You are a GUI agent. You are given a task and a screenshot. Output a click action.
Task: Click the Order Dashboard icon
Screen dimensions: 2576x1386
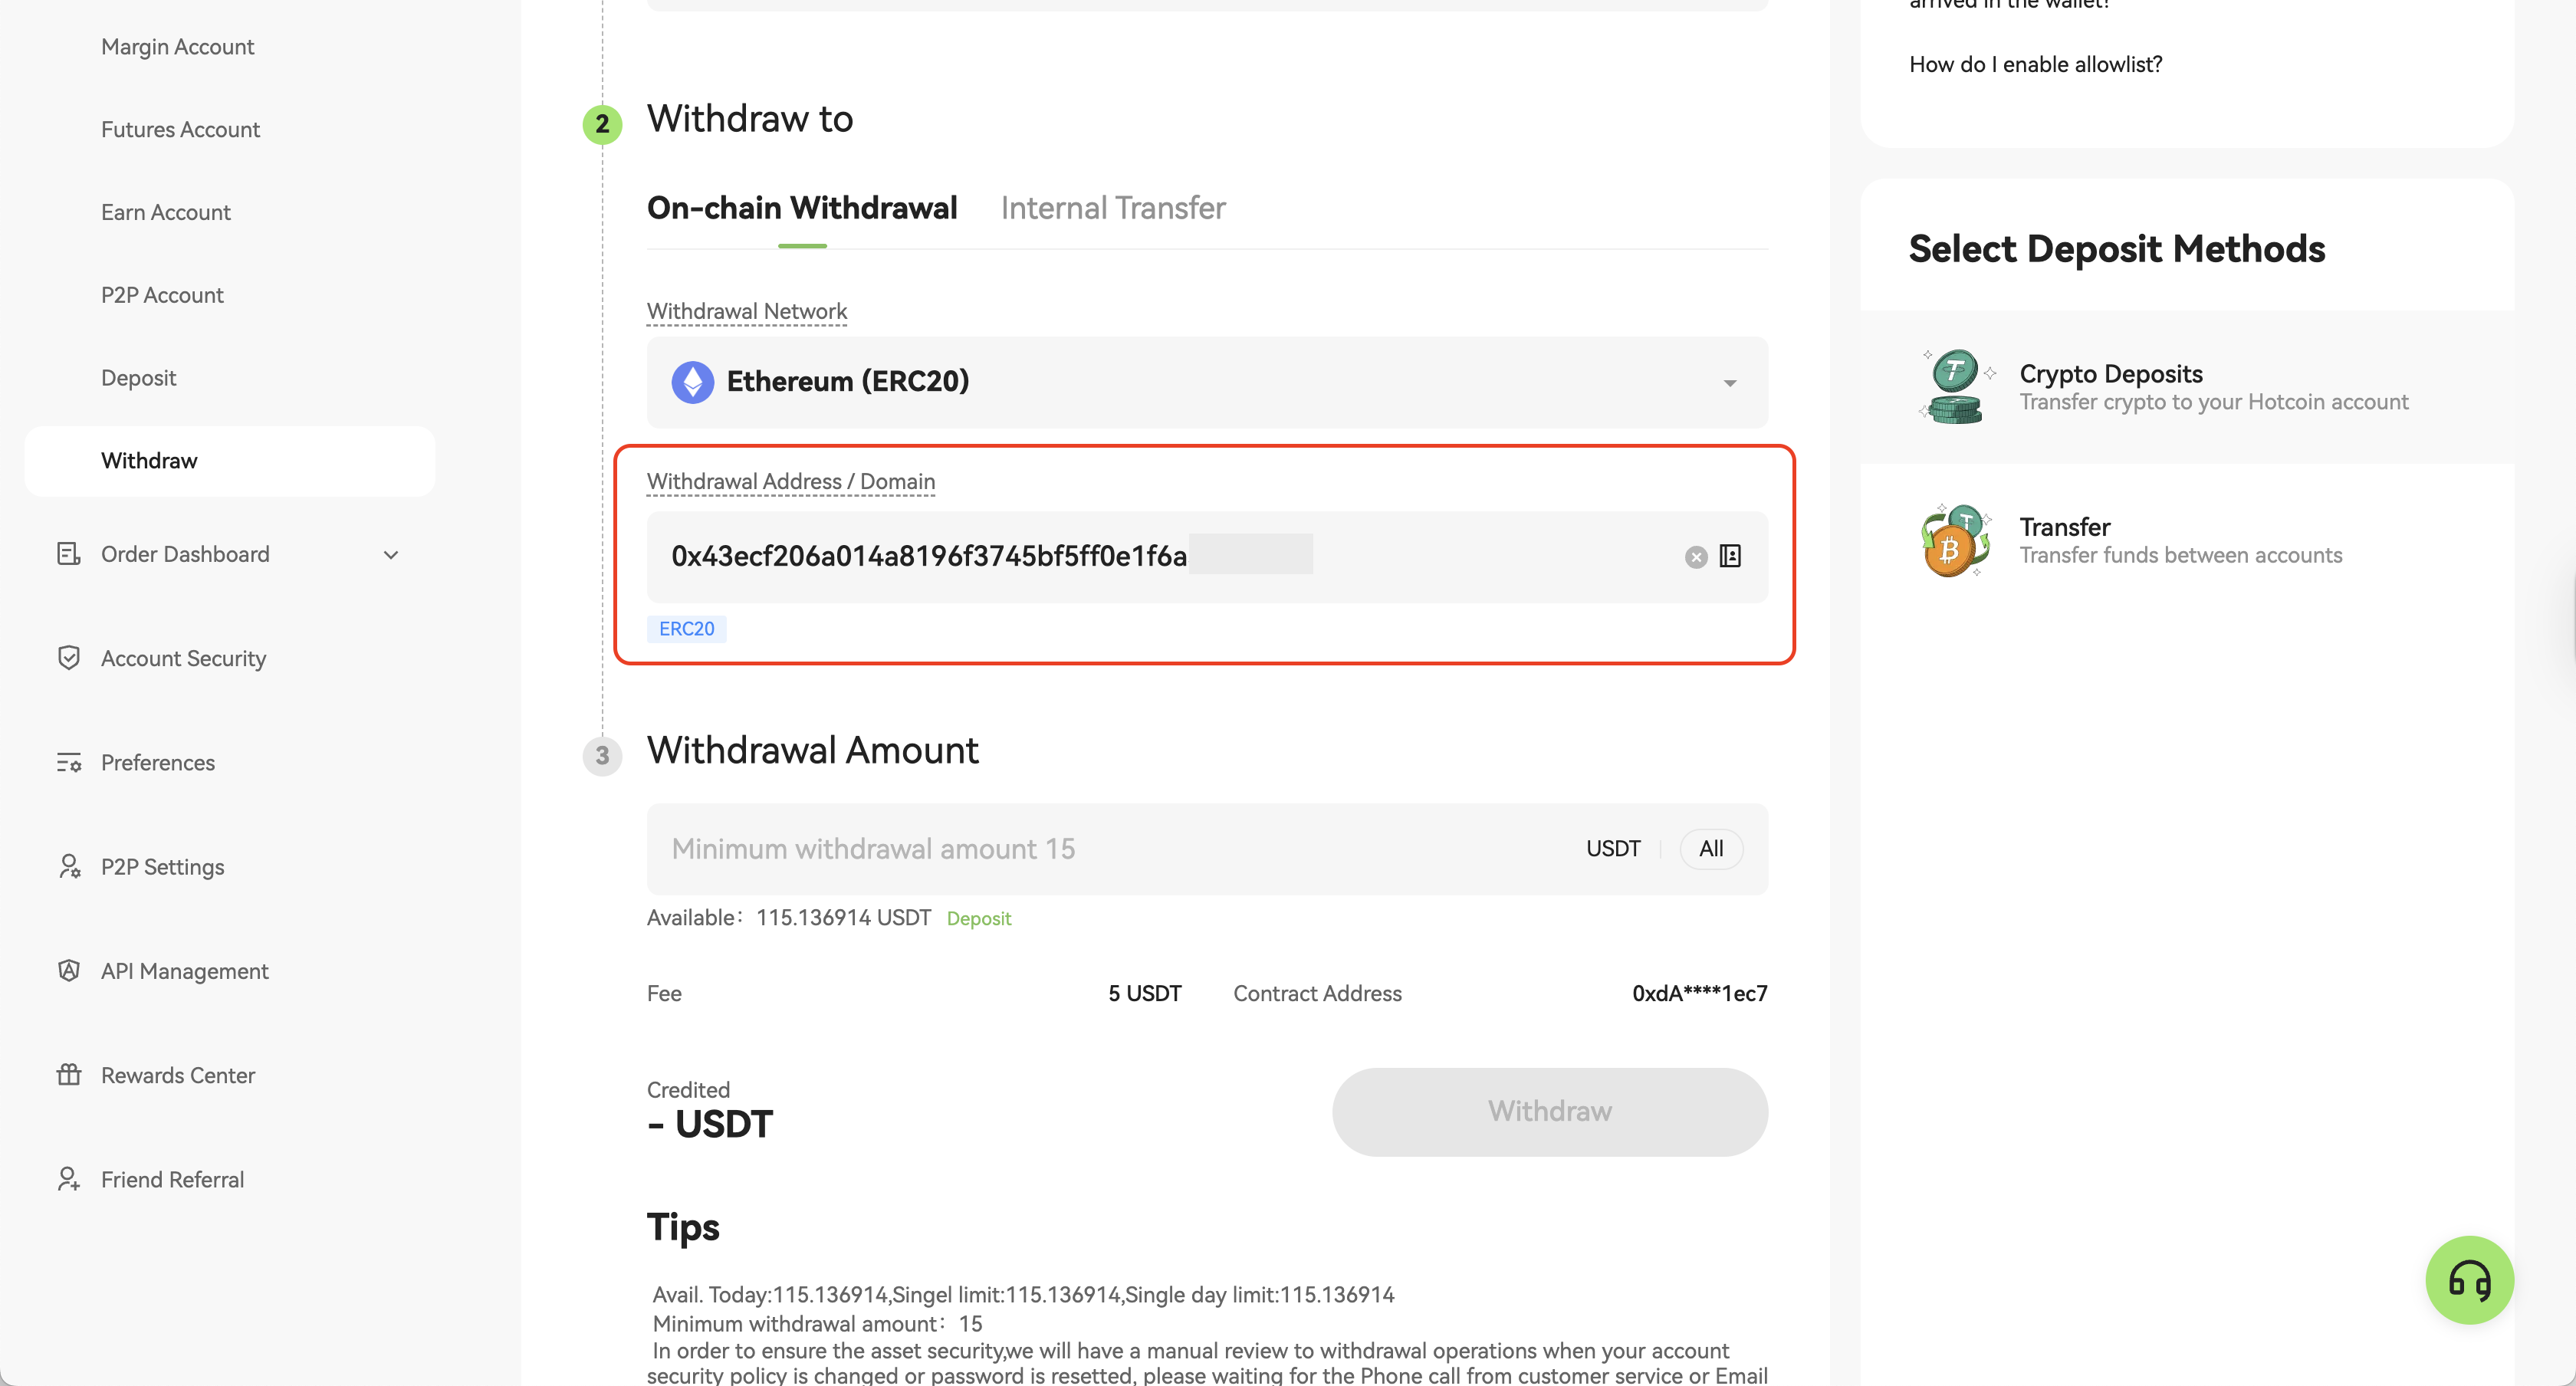pos(68,554)
